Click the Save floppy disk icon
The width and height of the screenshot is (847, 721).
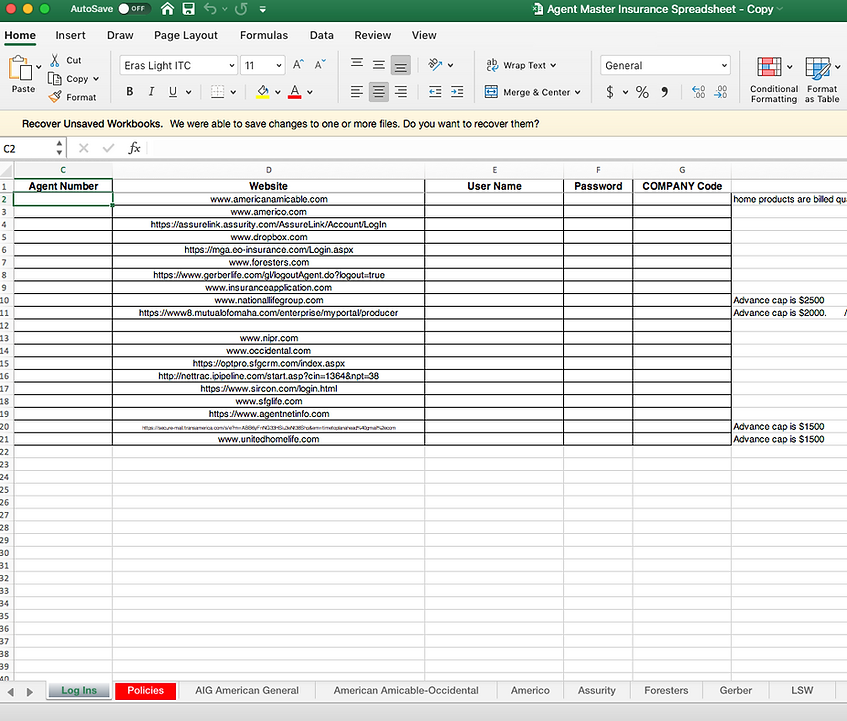(189, 9)
